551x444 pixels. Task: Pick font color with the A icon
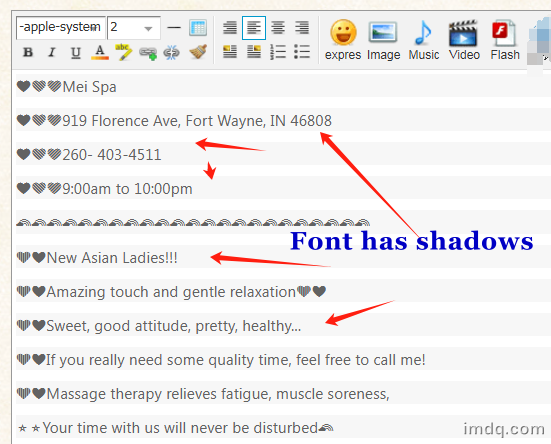click(x=100, y=52)
